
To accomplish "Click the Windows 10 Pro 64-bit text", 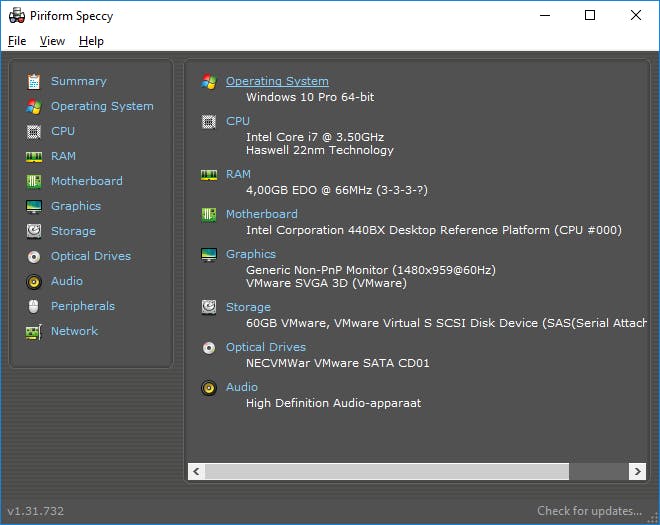I will click(310, 97).
